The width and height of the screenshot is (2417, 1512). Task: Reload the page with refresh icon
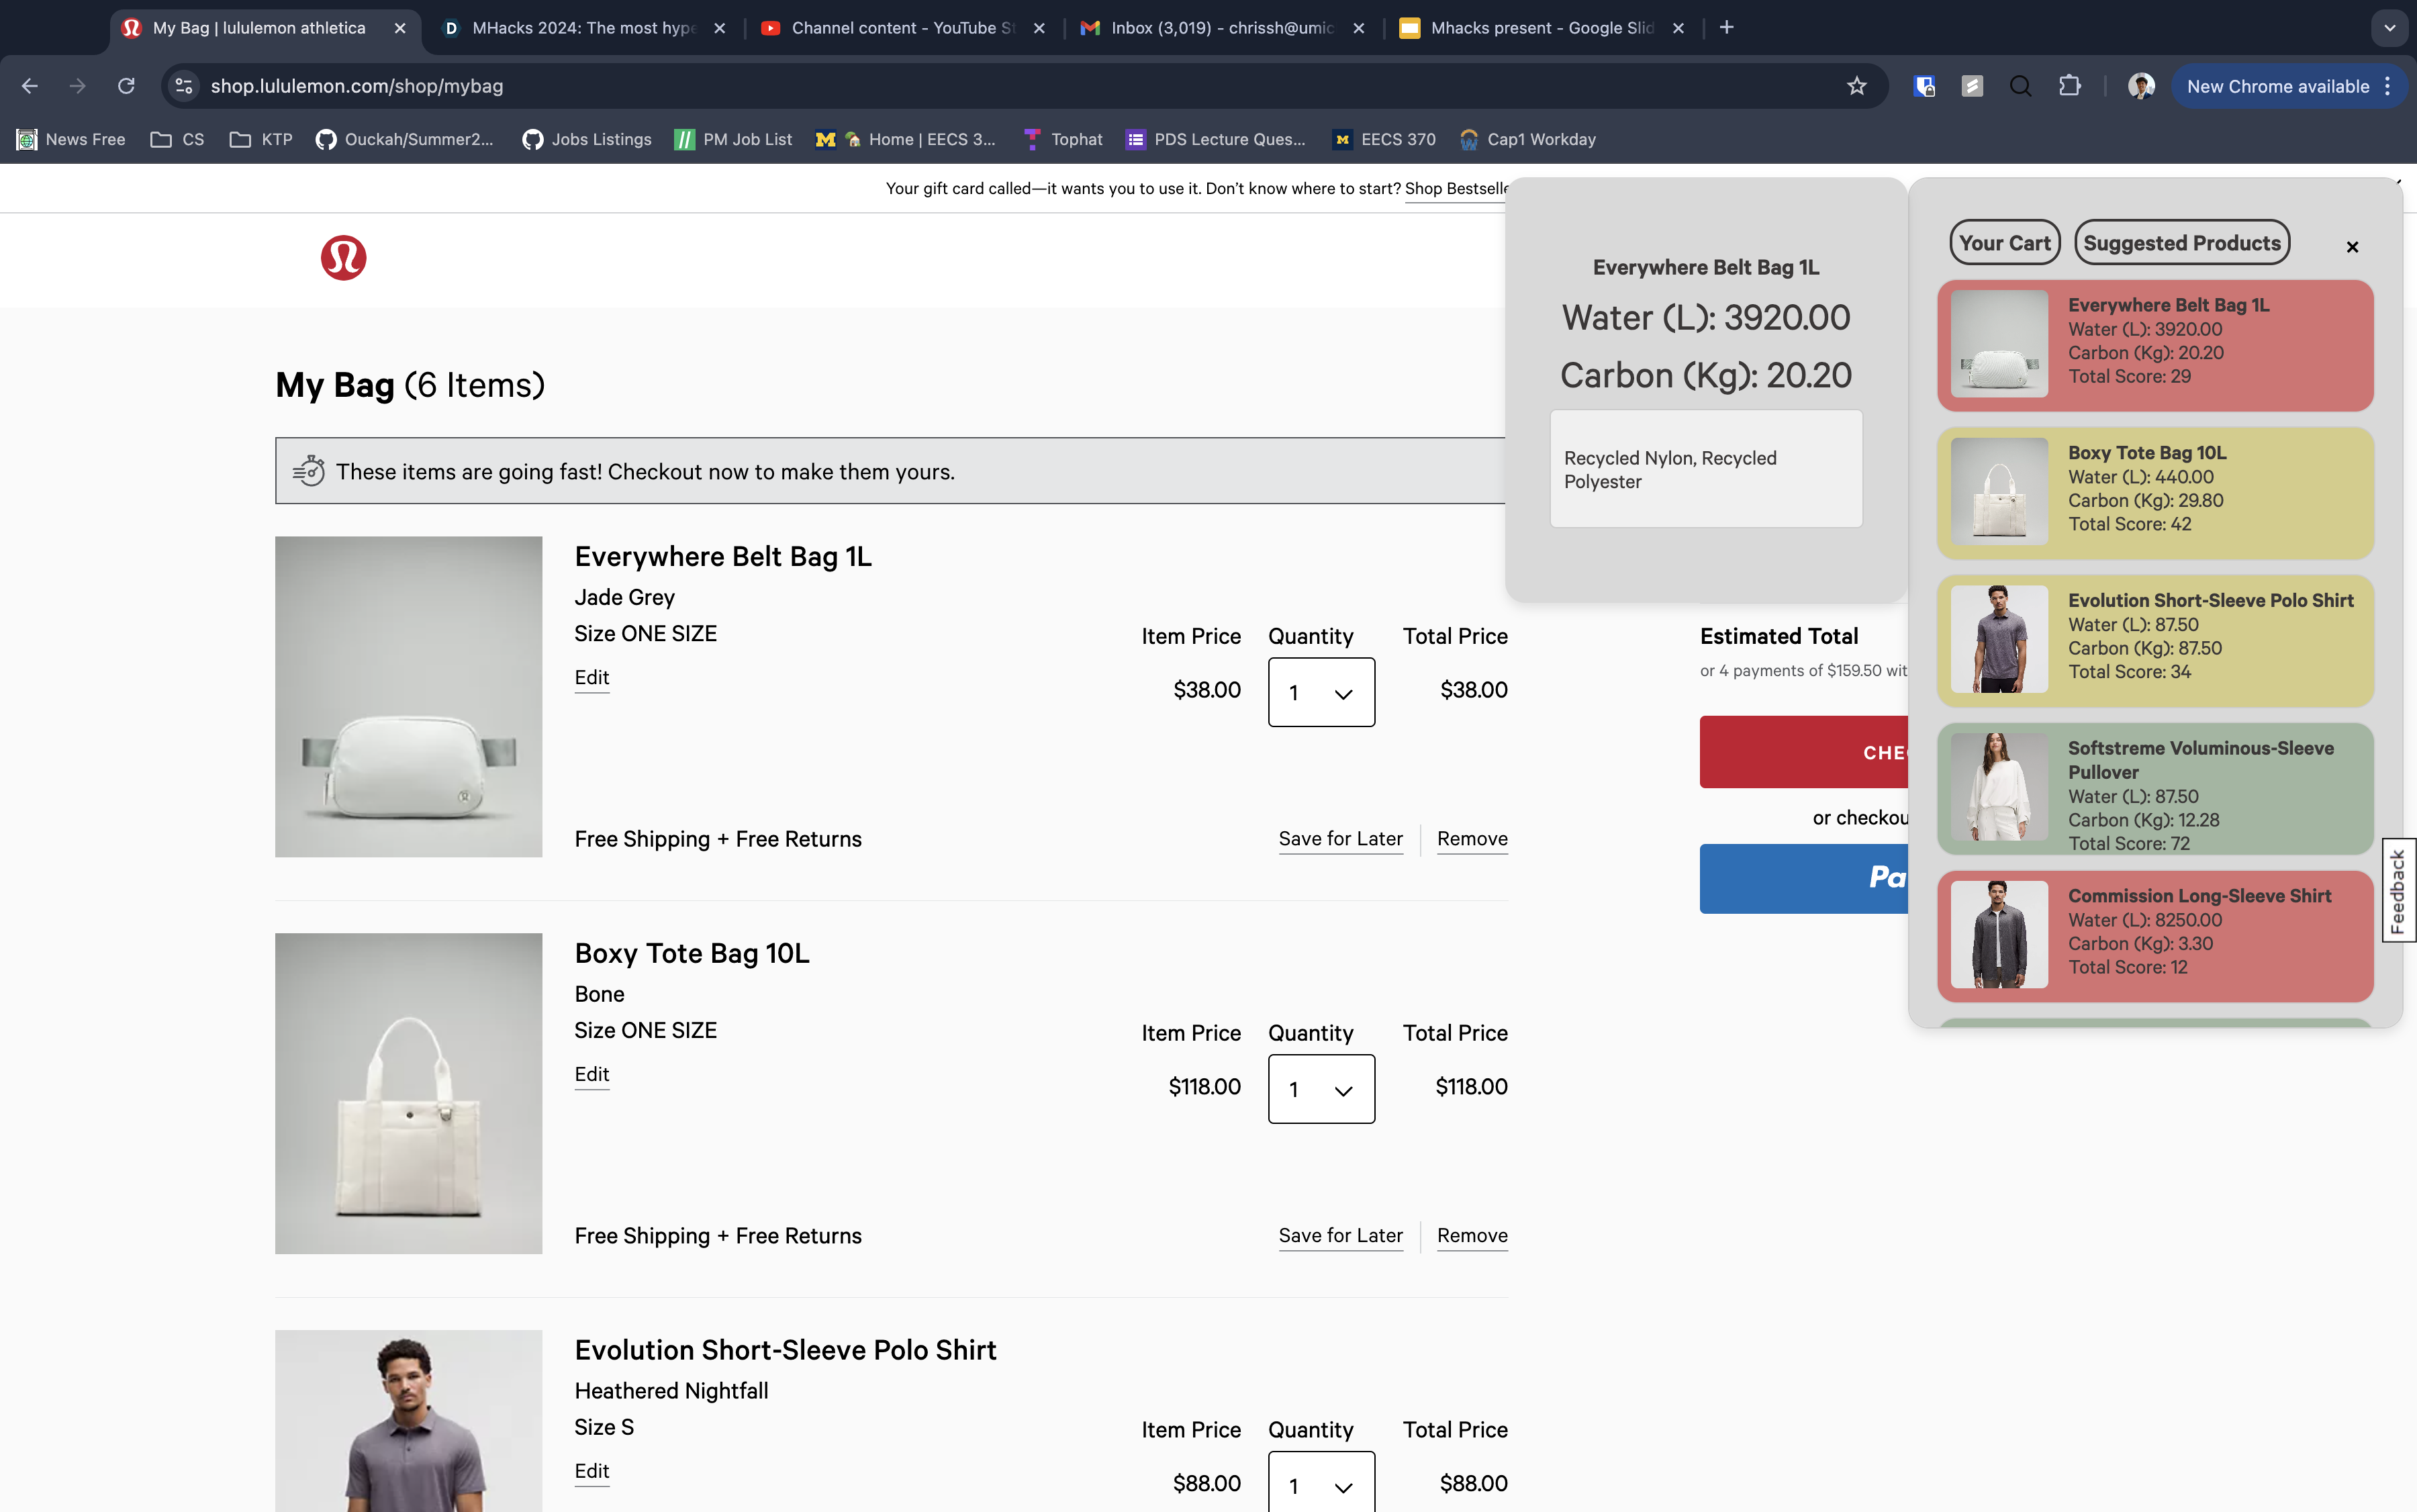[126, 86]
